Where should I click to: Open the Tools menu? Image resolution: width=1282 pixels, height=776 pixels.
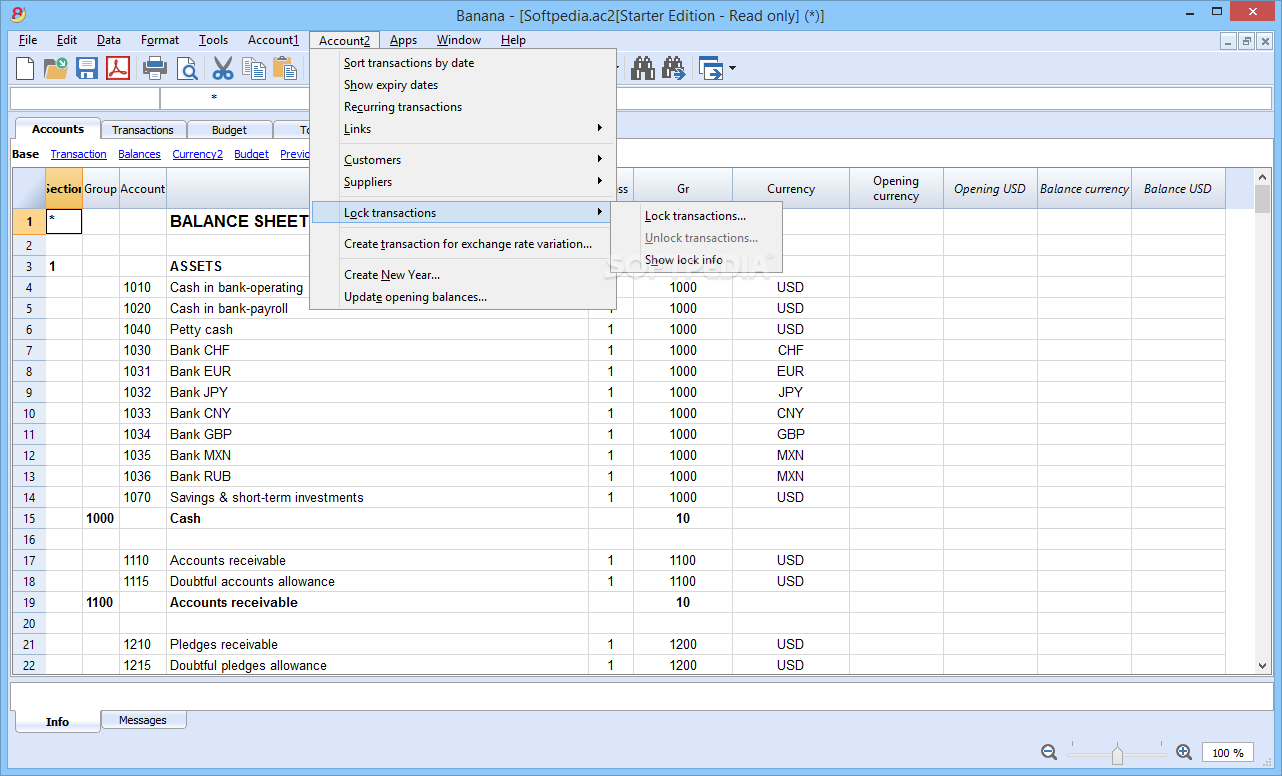click(x=213, y=40)
